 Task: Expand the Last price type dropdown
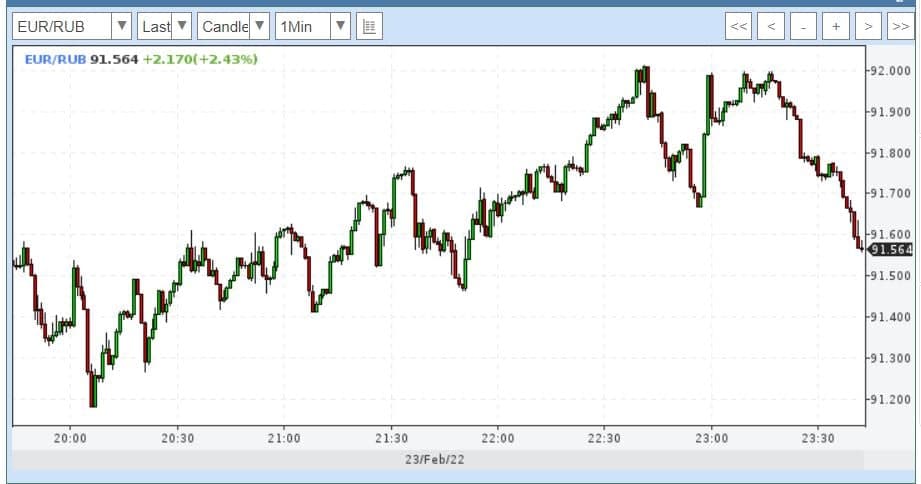(x=164, y=27)
